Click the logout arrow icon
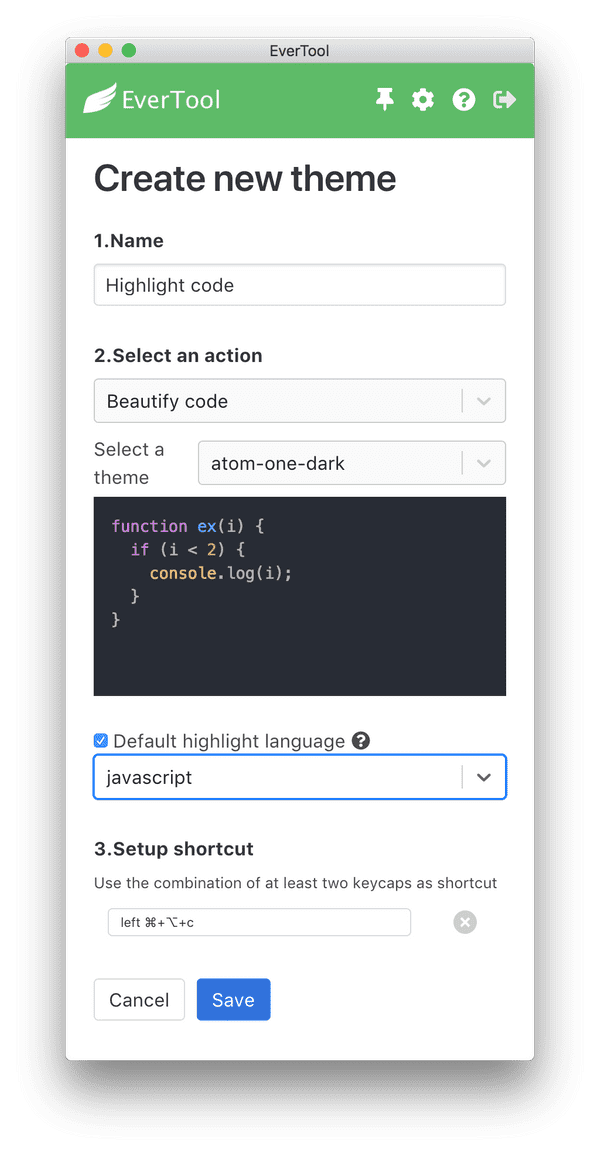Image resolution: width=600 pixels, height=1154 pixels. tap(505, 99)
